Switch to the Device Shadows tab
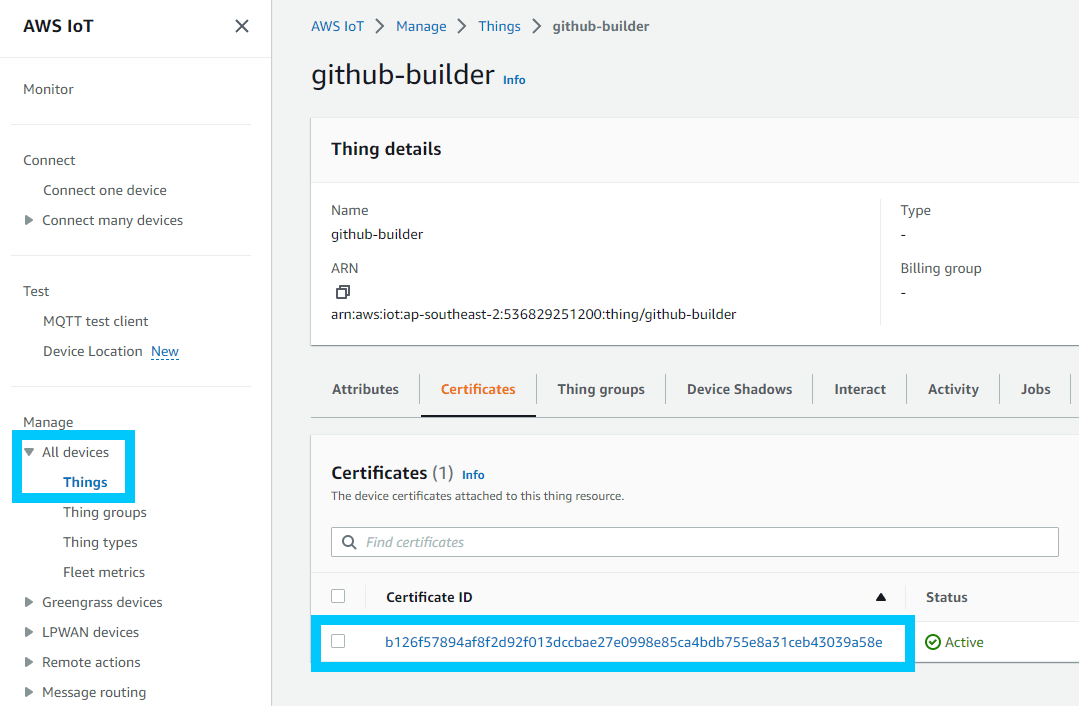The height and width of the screenshot is (706, 1079). (x=738, y=389)
